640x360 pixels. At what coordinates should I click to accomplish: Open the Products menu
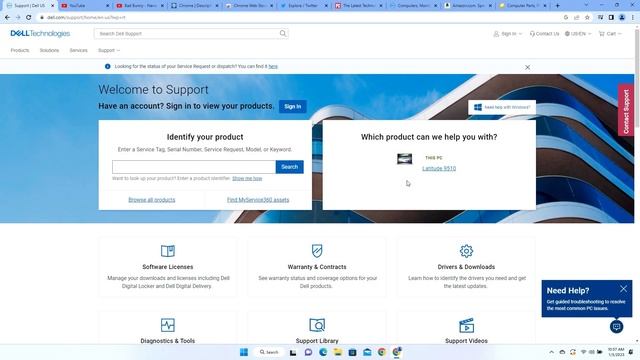click(x=20, y=50)
